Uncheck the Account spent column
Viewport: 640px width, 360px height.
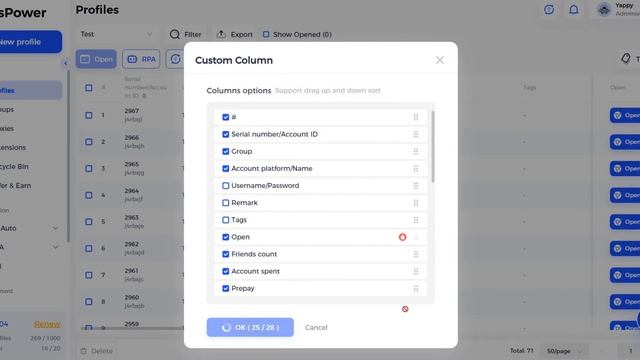[226, 271]
